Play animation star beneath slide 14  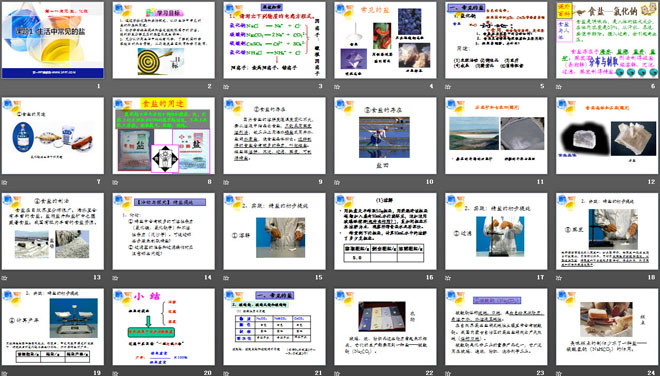[x=115, y=278]
